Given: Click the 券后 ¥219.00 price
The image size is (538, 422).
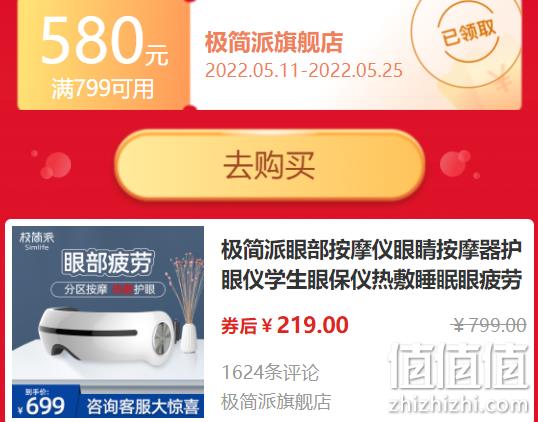Looking at the screenshot, I should [285, 325].
